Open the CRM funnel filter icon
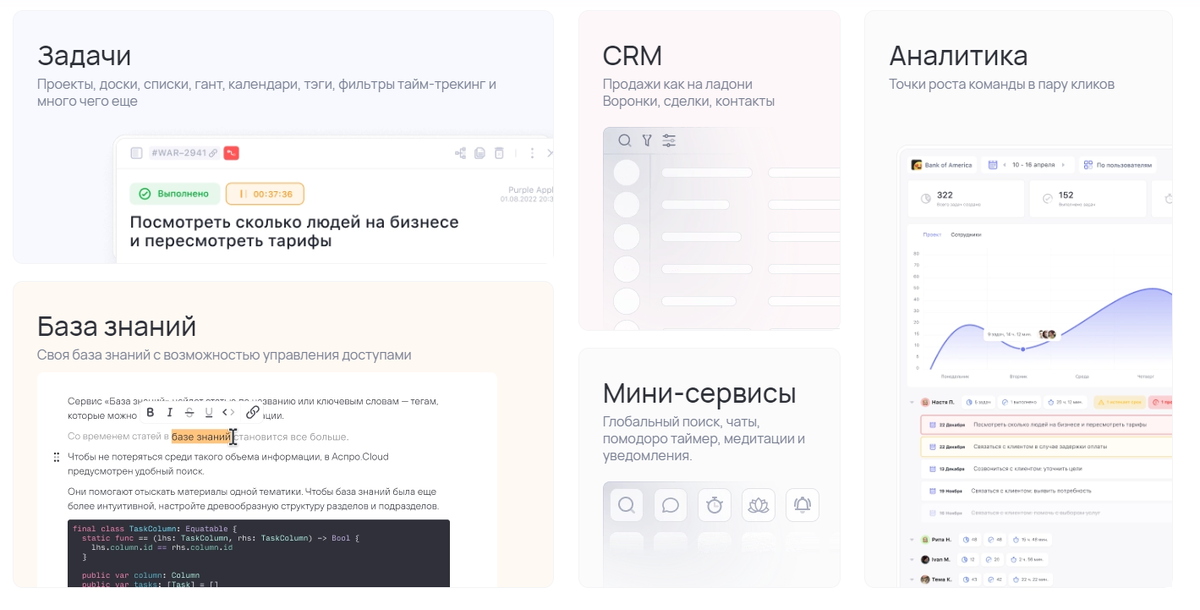 647,141
